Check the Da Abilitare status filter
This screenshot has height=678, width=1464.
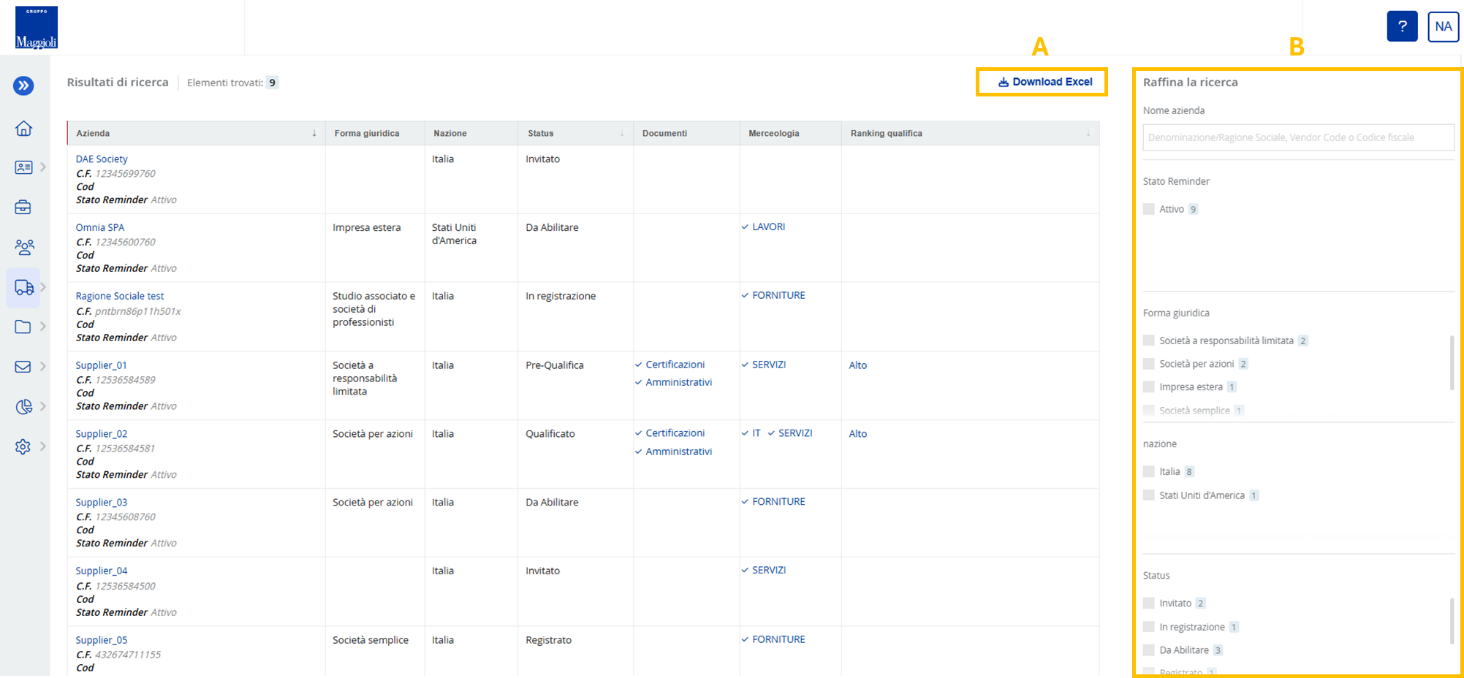point(1149,650)
